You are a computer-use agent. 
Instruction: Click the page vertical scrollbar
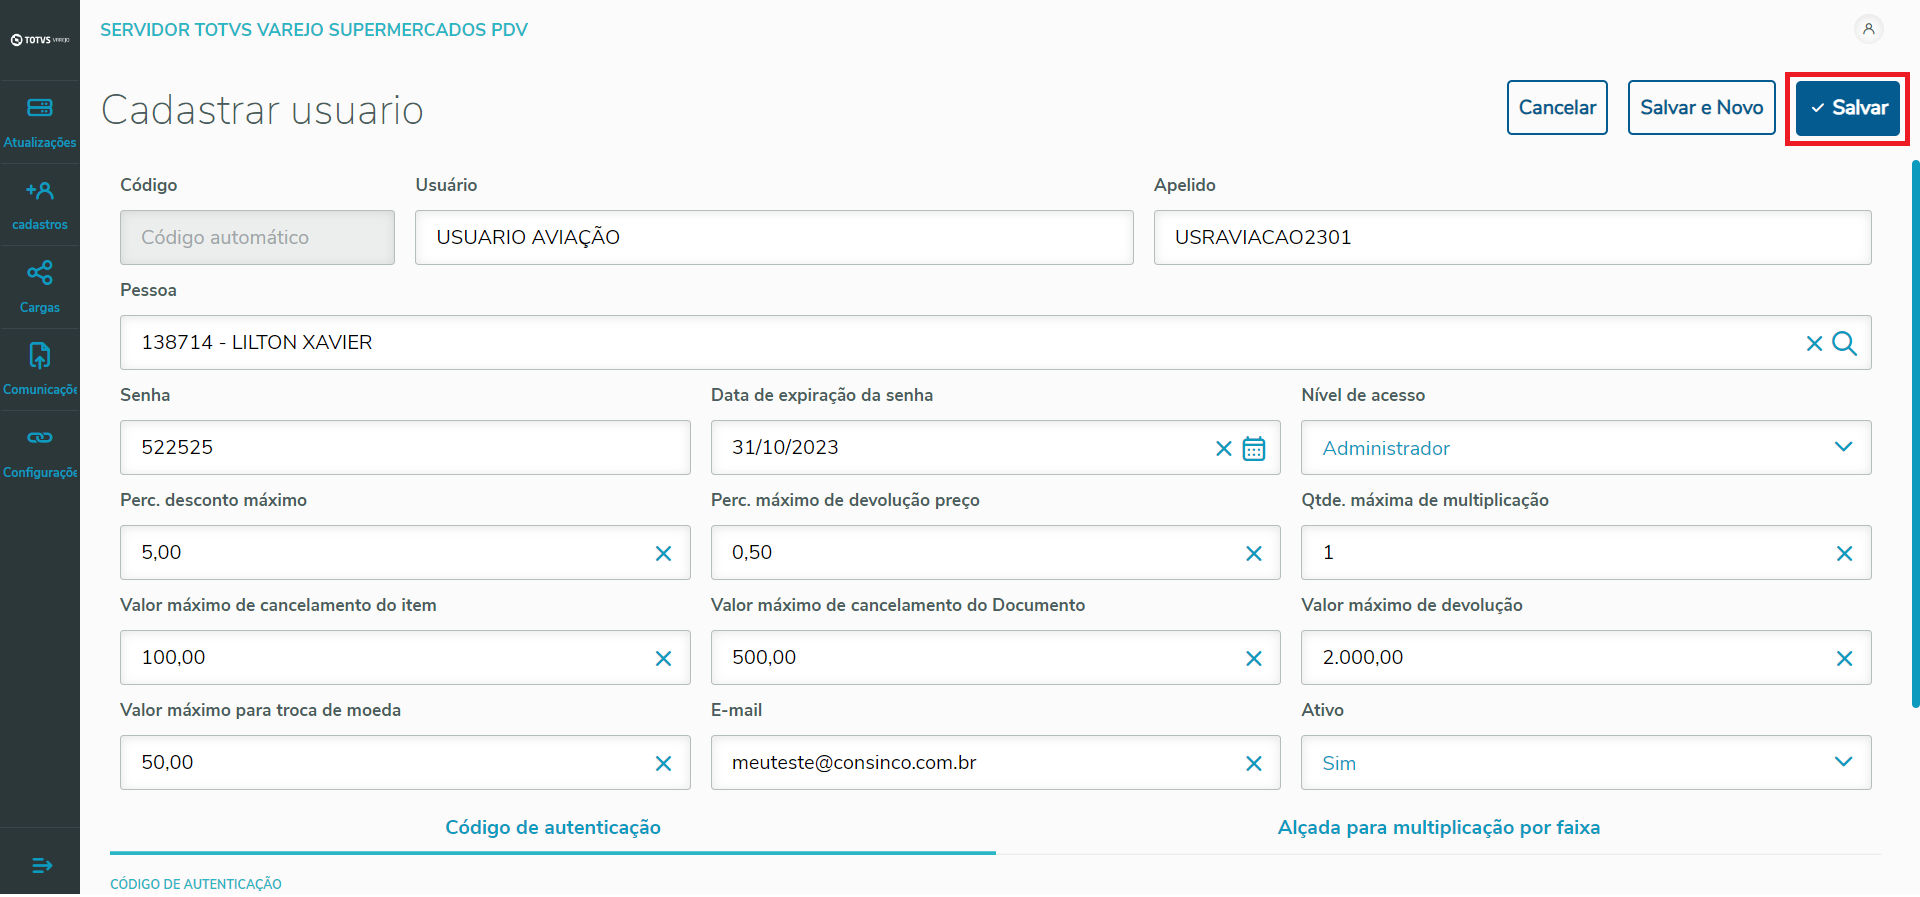pos(1915,434)
